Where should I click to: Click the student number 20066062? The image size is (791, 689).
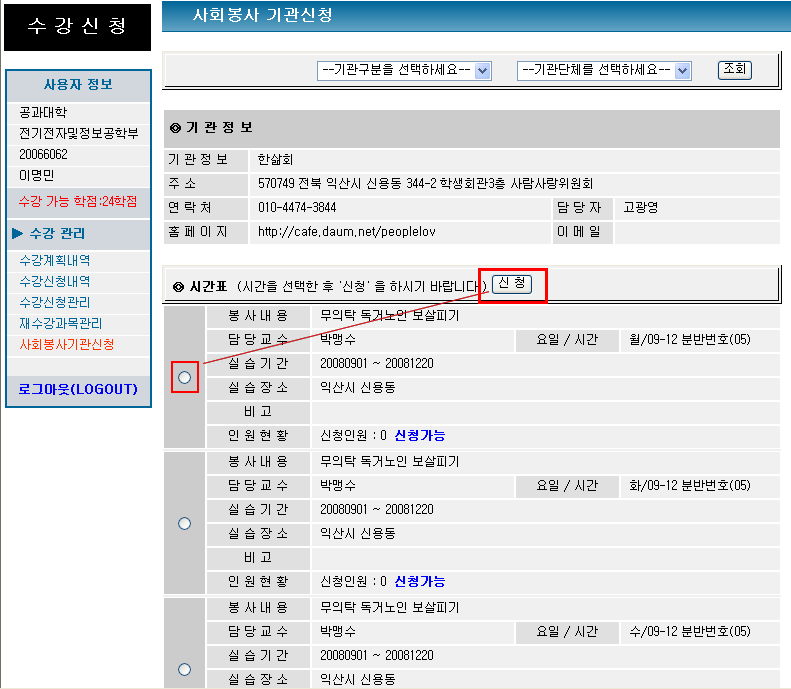(43, 154)
